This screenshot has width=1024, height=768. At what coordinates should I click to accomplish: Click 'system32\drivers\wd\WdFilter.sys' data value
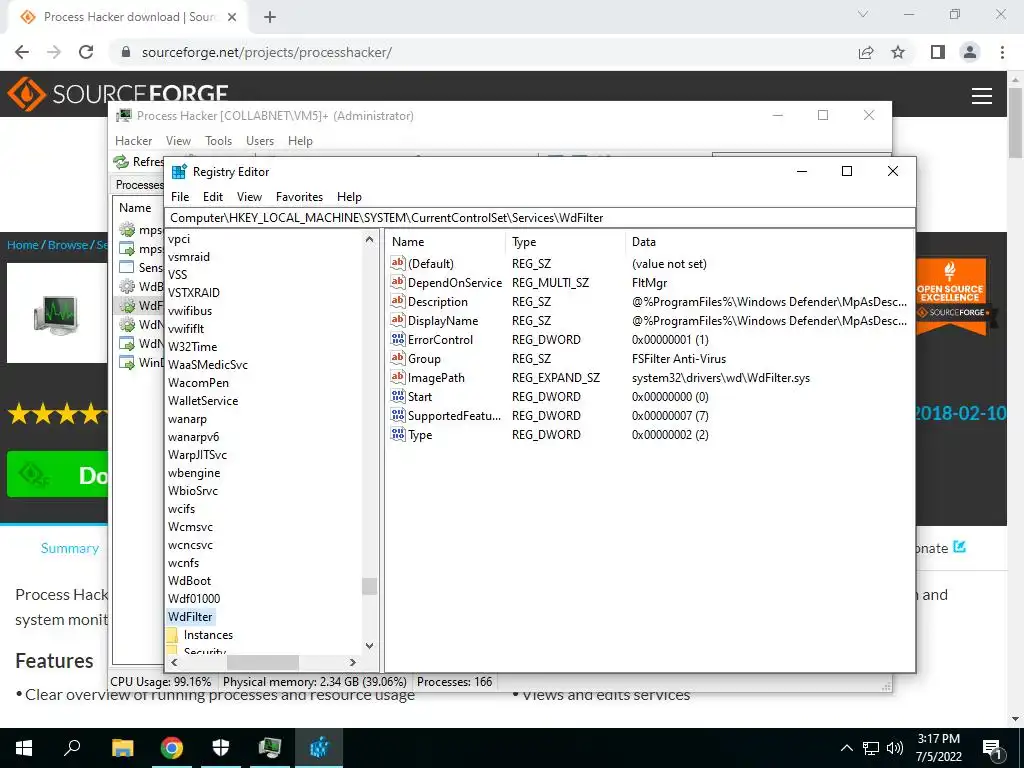click(x=720, y=377)
